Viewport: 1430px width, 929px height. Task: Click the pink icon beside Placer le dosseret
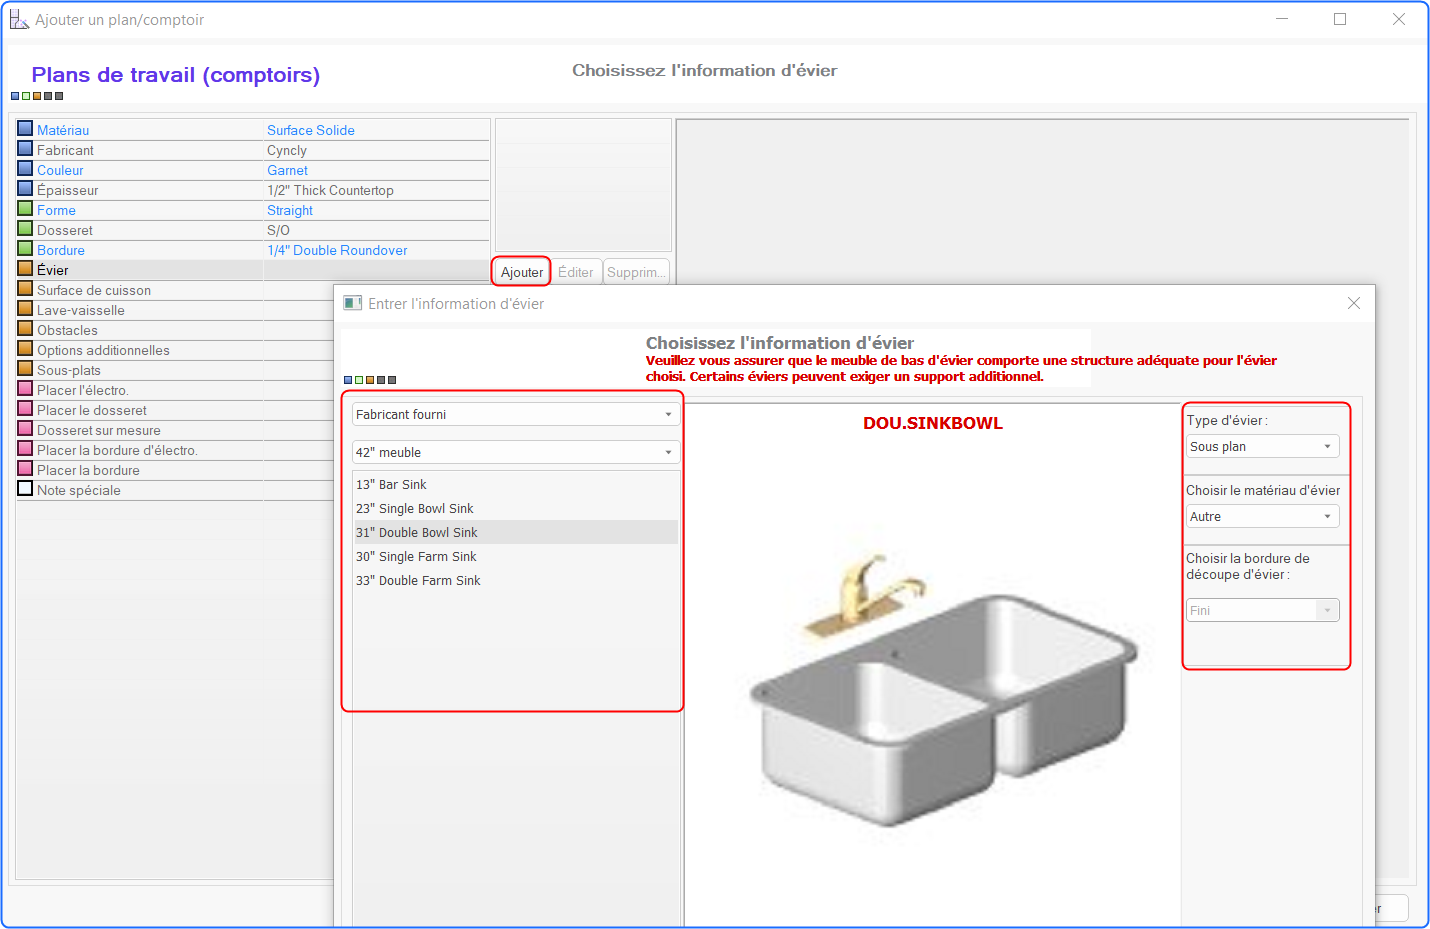tap(25, 409)
